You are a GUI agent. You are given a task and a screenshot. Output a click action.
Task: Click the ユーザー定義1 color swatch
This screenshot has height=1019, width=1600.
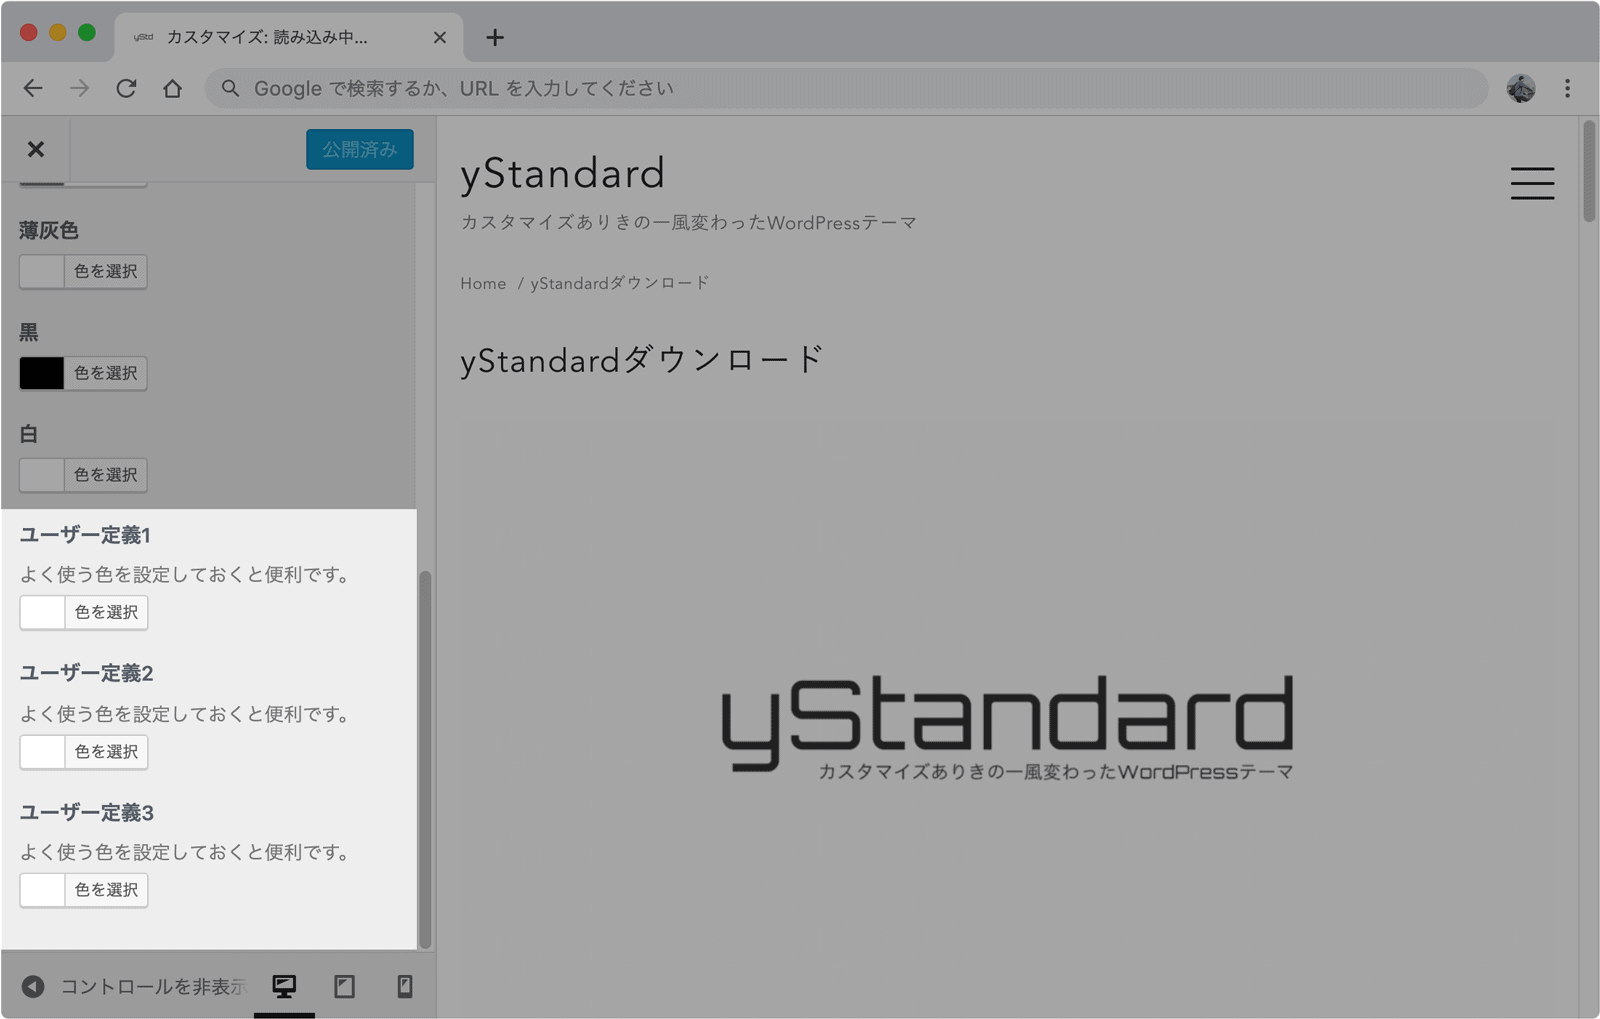pyautogui.click(x=42, y=612)
